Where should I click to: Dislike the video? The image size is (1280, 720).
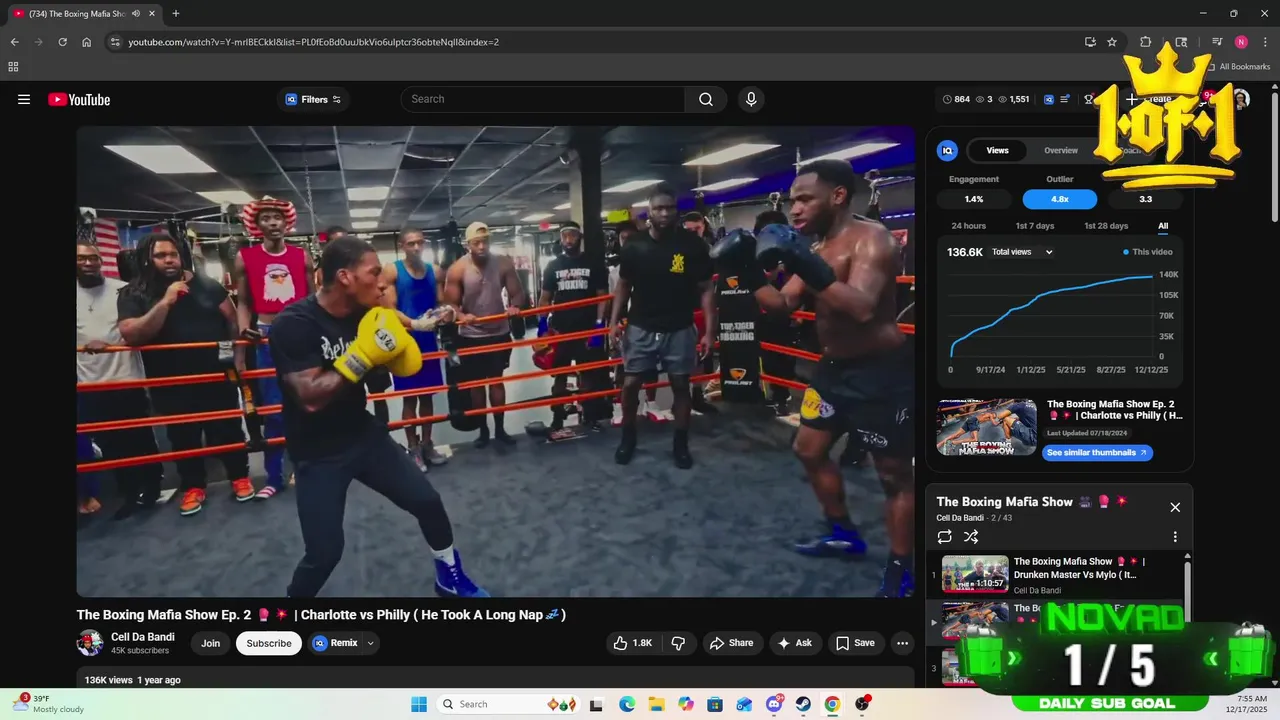pyautogui.click(x=678, y=643)
